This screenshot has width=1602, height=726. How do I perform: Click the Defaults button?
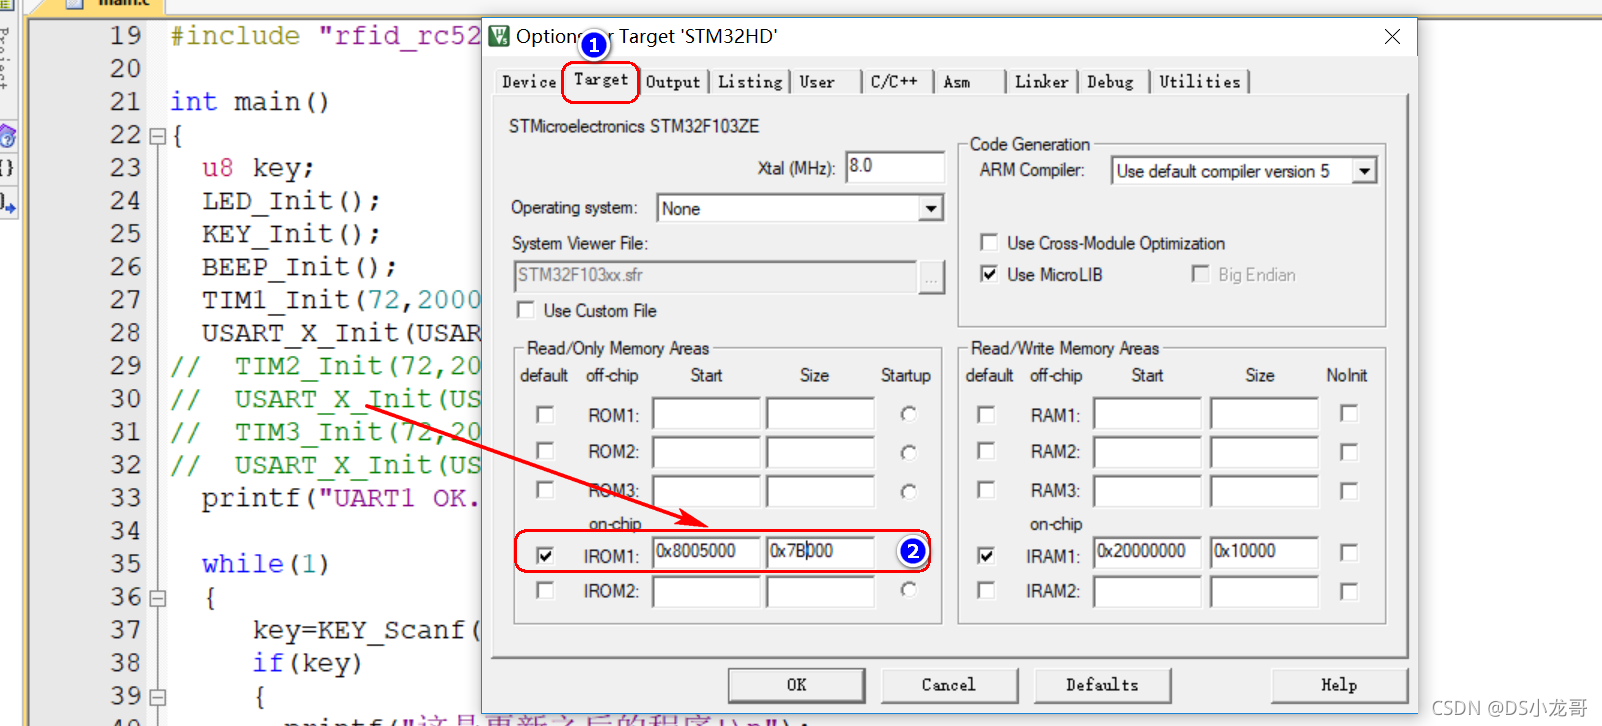[1102, 685]
